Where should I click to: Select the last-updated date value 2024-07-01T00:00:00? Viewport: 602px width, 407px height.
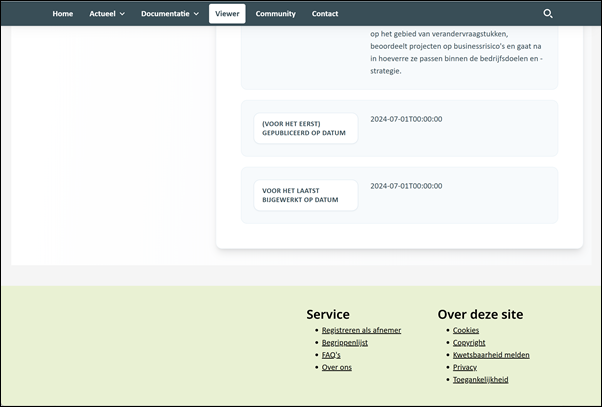406,186
